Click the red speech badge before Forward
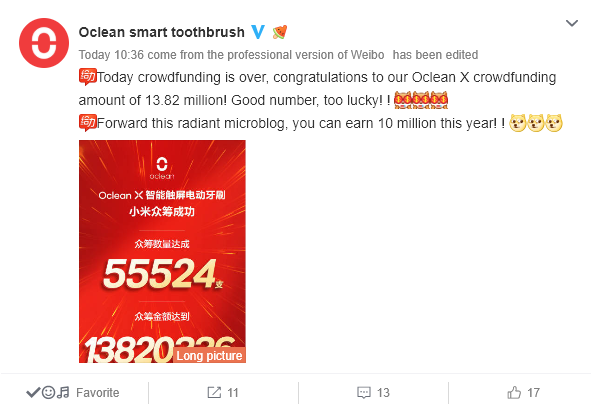592x410 pixels. coord(88,123)
